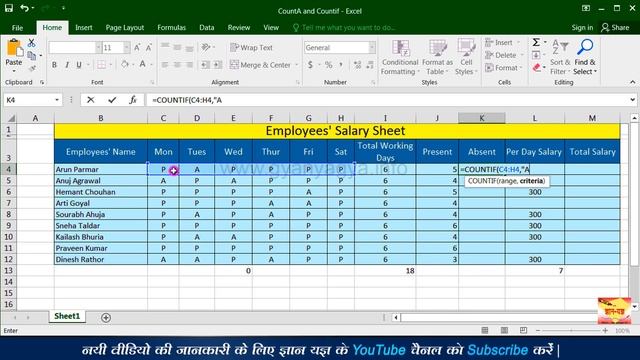Click Merge & Center button
This screenshot has height=360, width=640.
click(261, 65)
